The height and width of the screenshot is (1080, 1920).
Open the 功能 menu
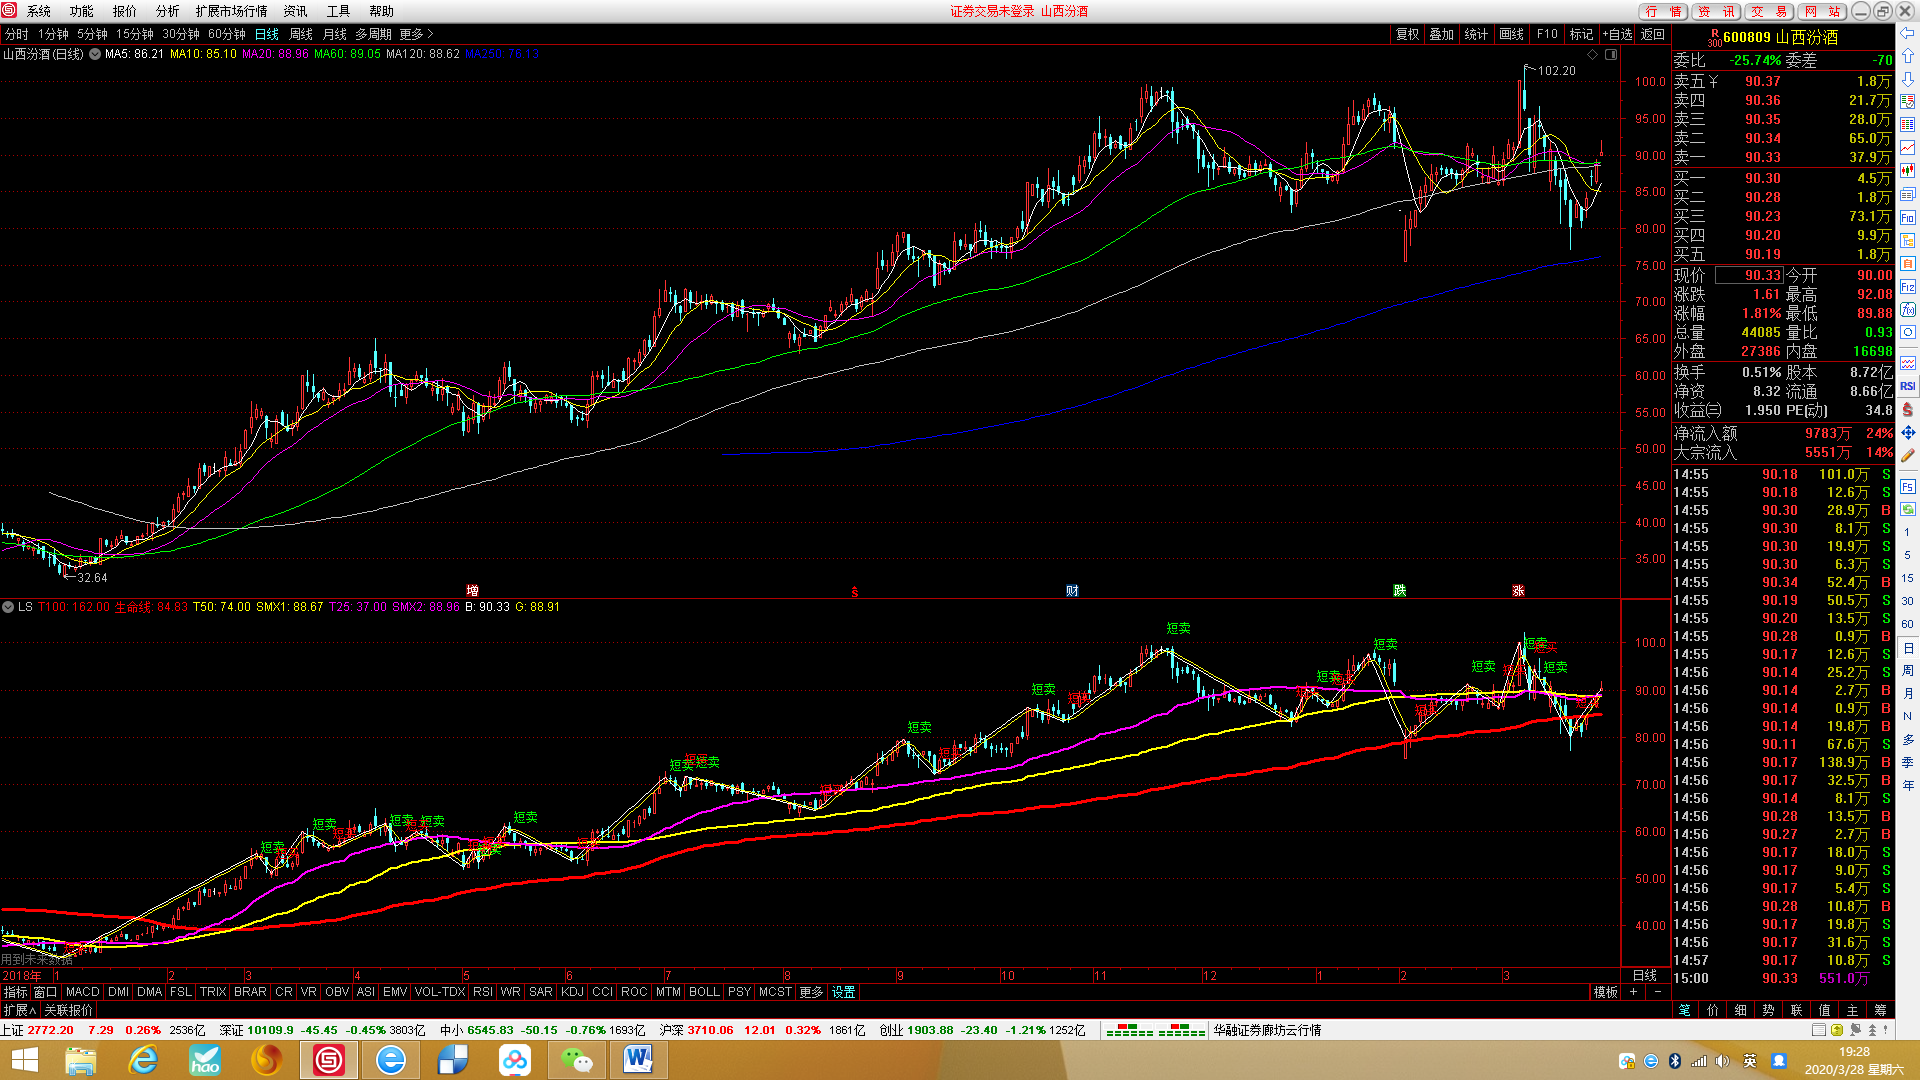click(82, 11)
